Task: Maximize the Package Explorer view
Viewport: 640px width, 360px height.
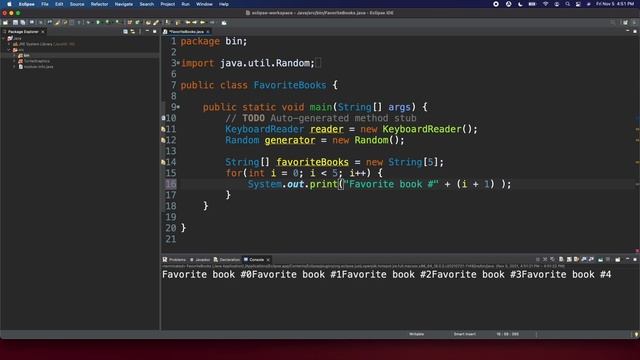Action: [x=155, y=31]
